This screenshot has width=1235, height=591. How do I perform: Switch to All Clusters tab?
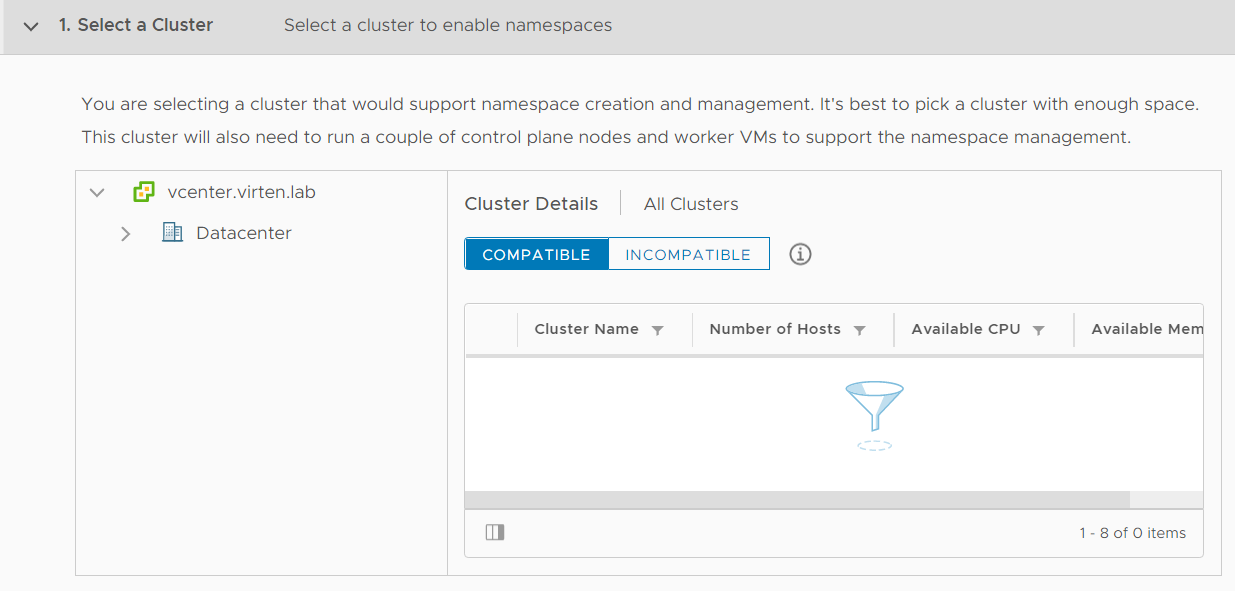[691, 204]
